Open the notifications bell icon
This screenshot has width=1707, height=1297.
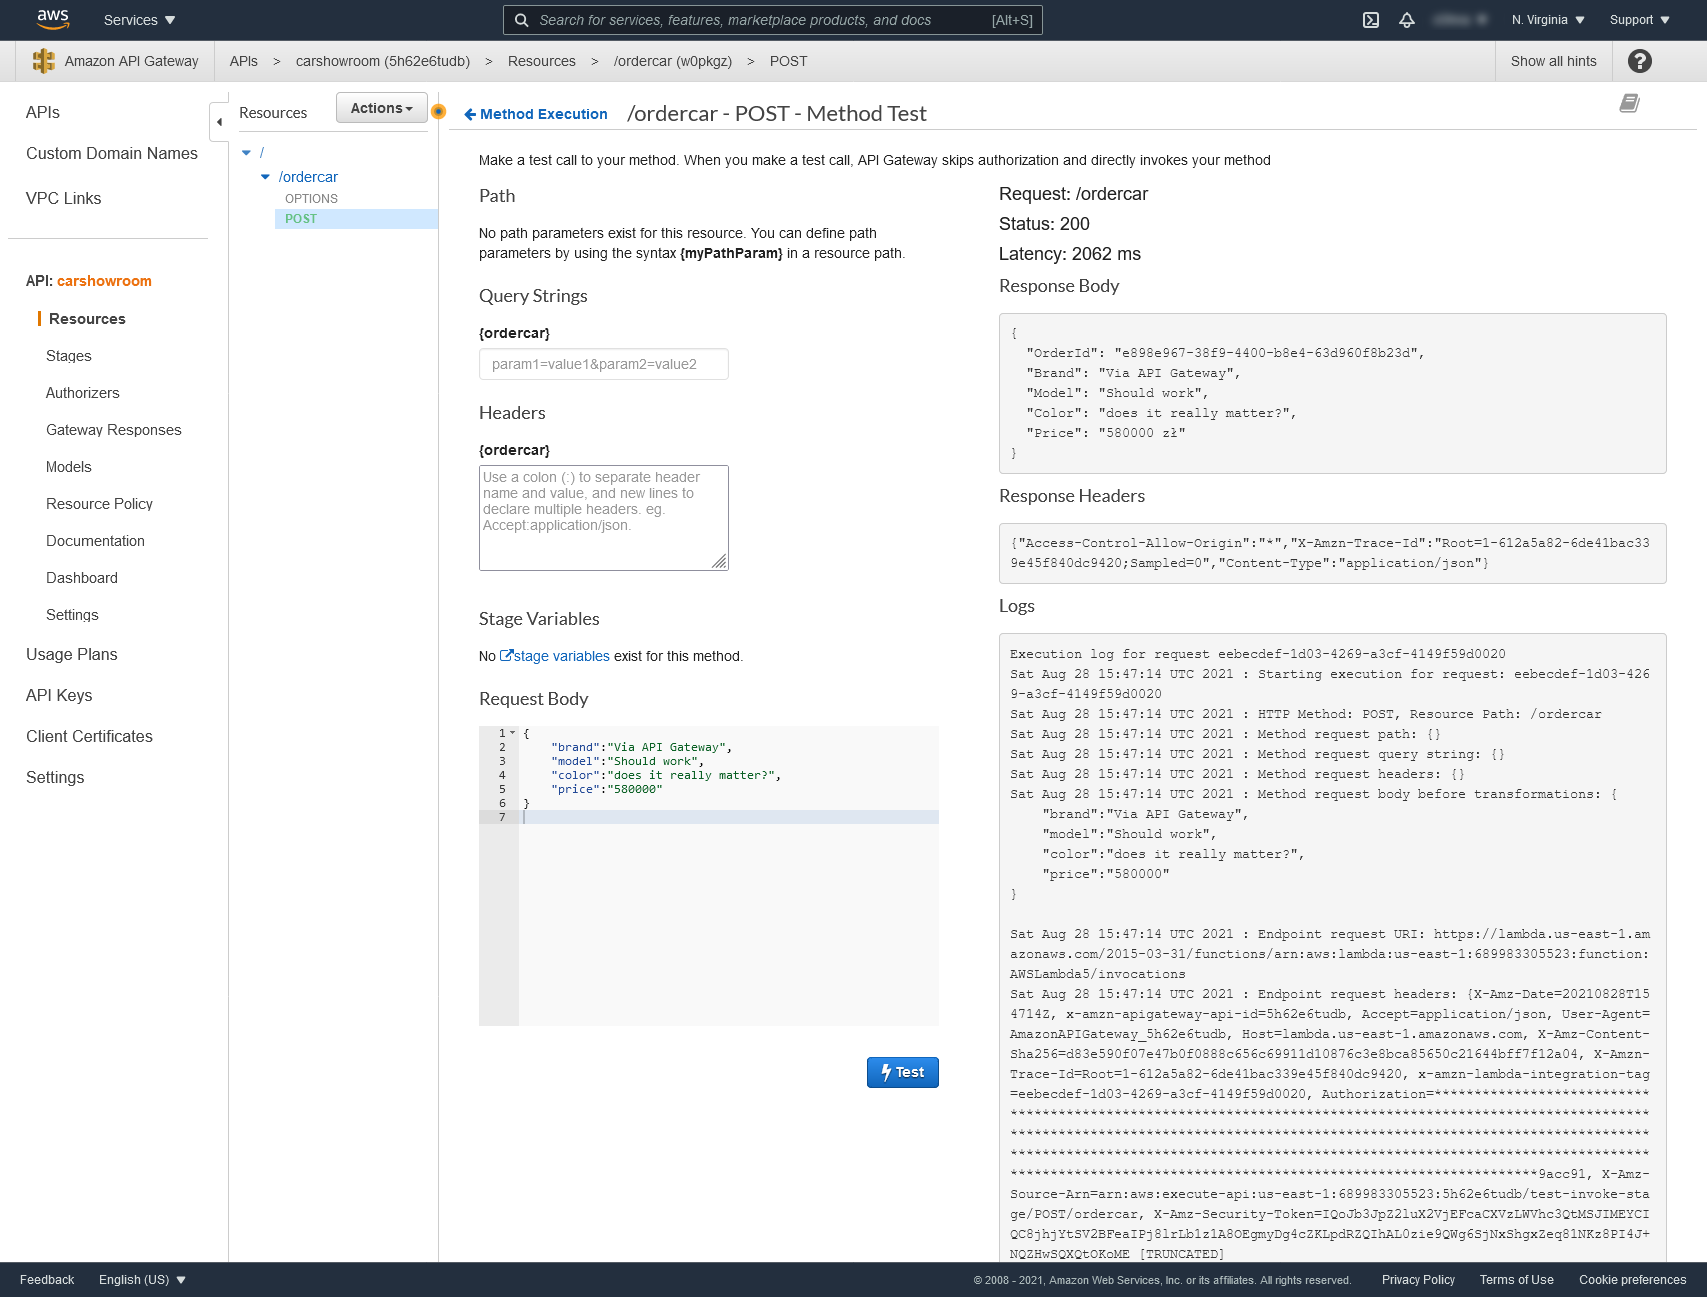(1407, 20)
